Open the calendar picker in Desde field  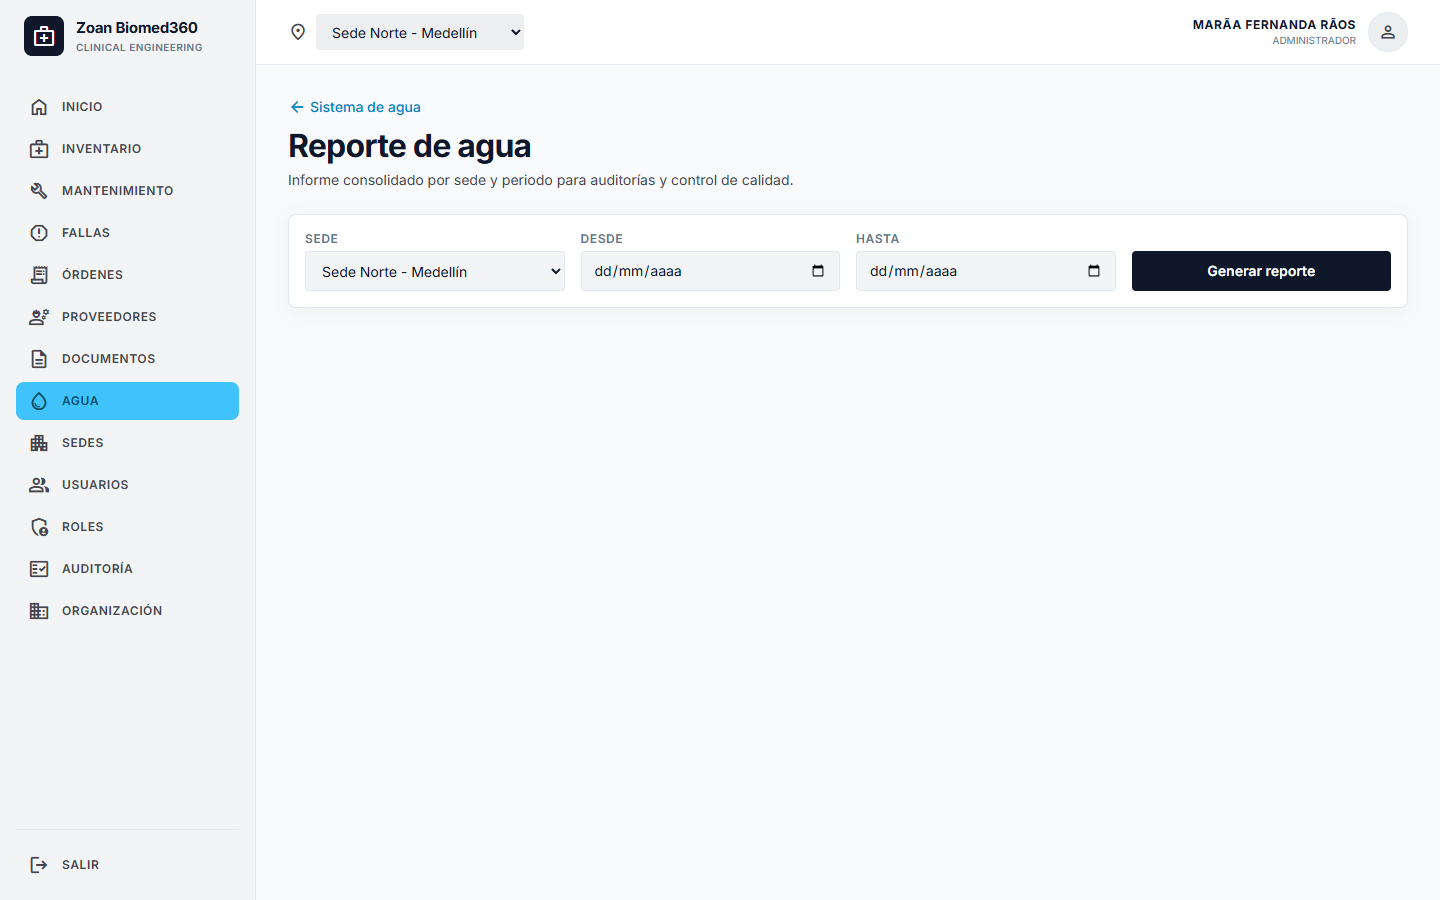pos(818,271)
